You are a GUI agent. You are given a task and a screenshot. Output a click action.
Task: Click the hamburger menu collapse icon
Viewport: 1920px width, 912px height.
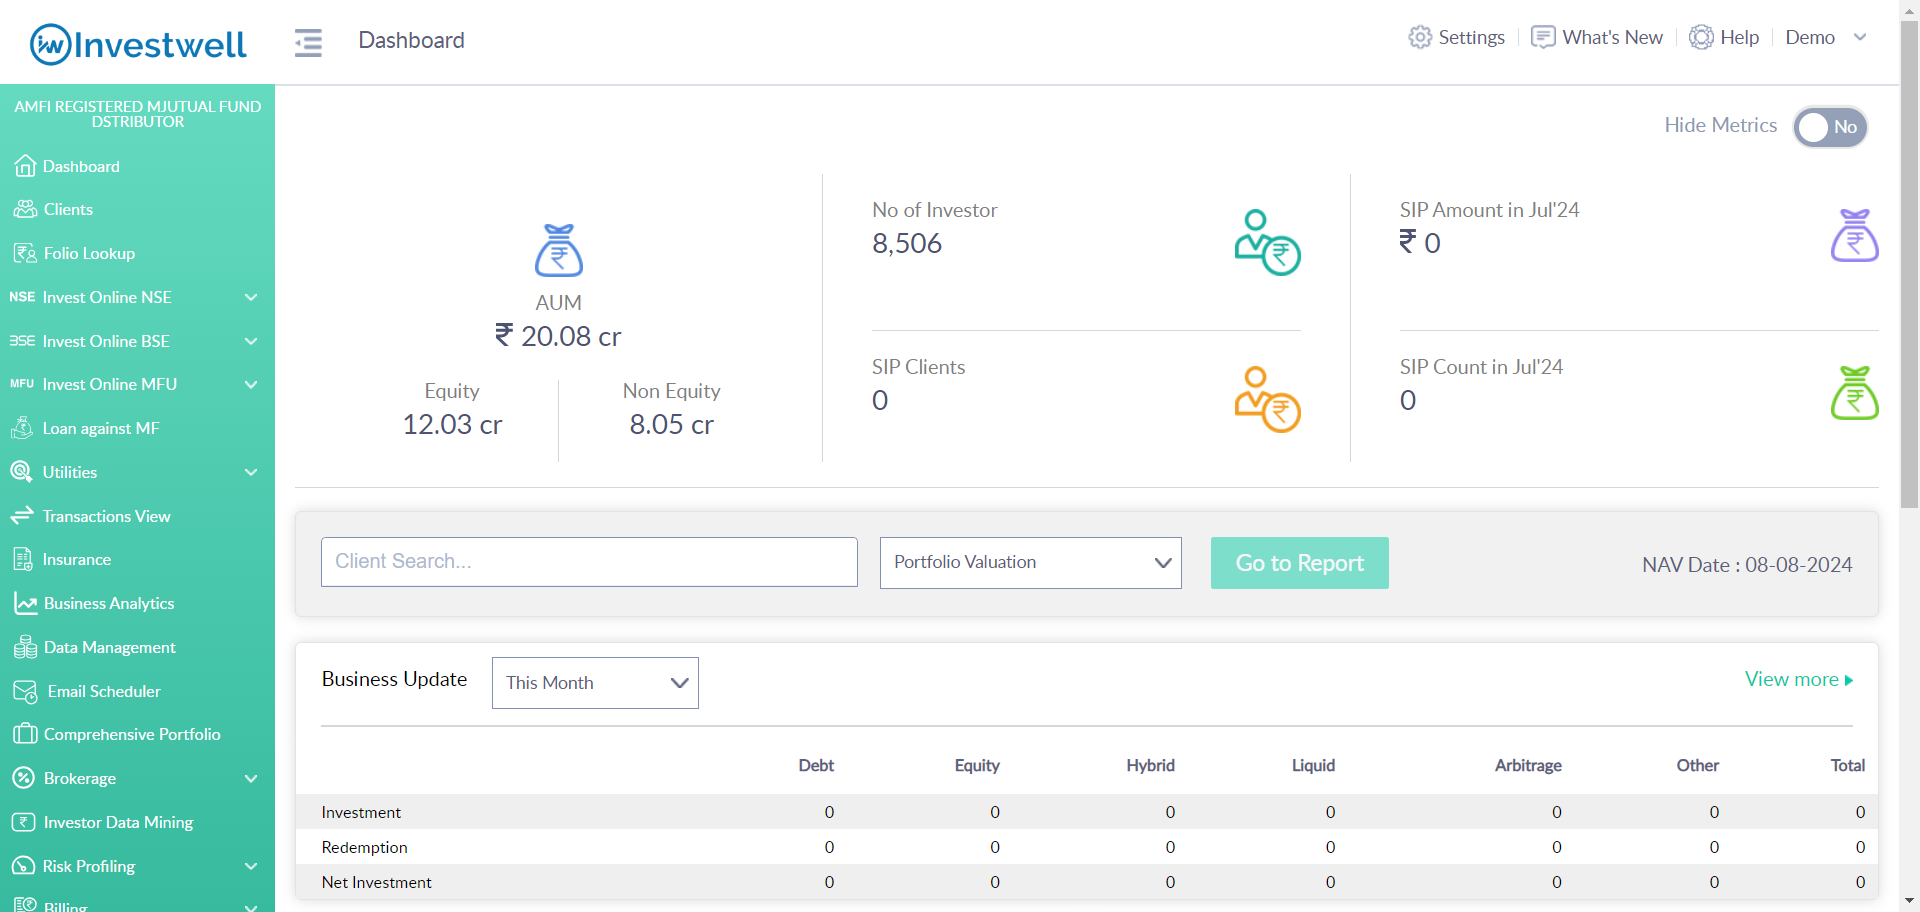tap(308, 42)
